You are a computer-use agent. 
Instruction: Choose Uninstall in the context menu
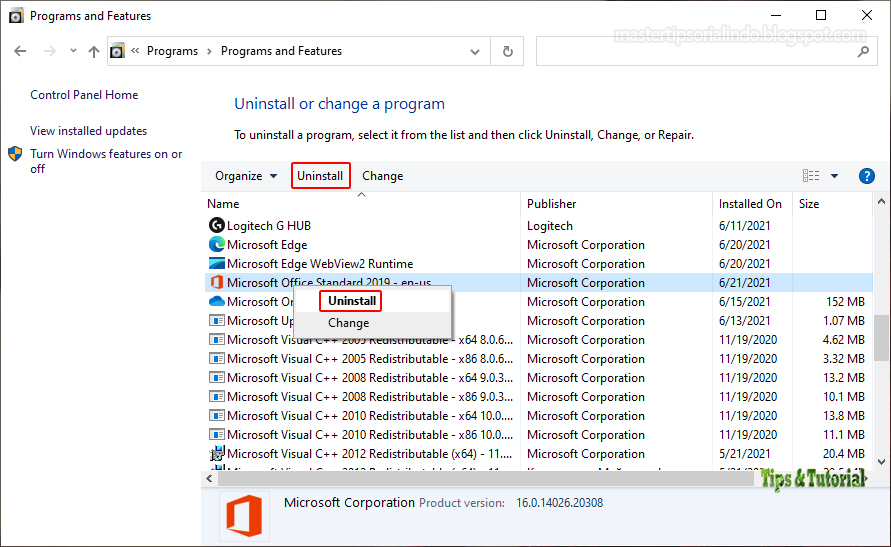(352, 301)
